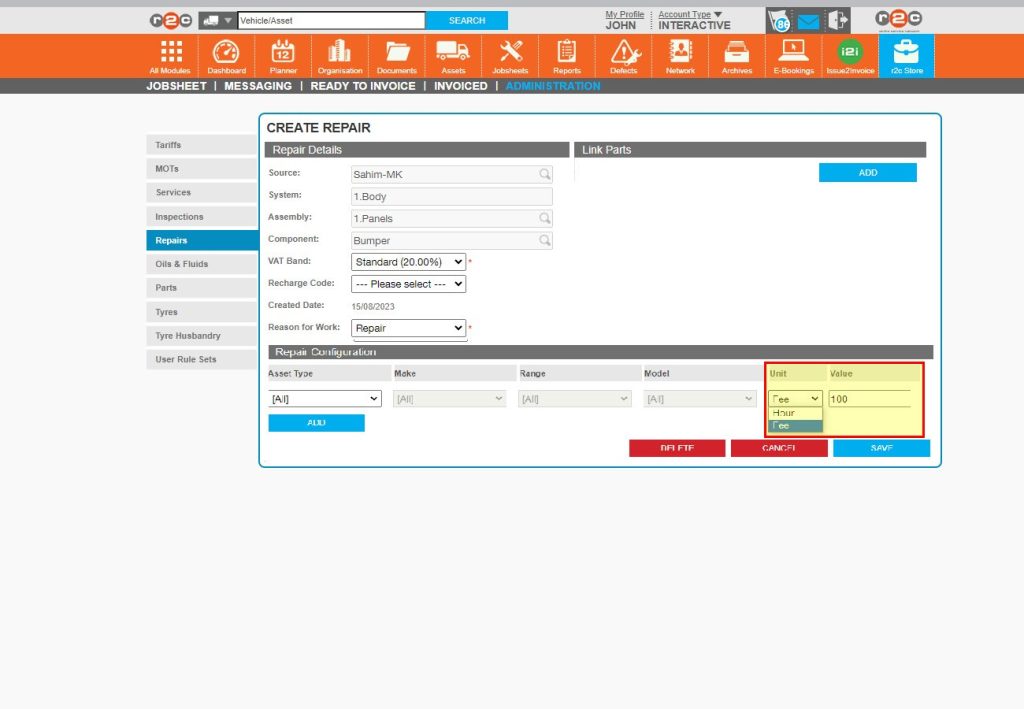Screen dimensions: 1024x709
Task: Click the blue SAVE button
Action: pyautogui.click(x=881, y=448)
